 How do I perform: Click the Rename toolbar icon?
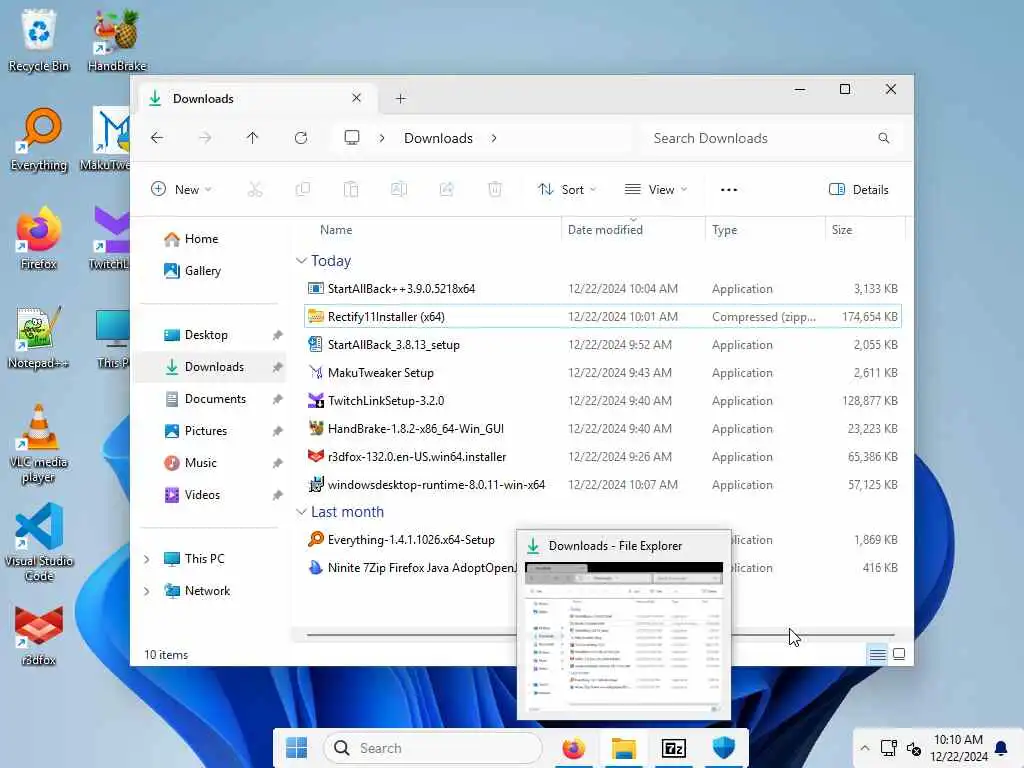[398, 189]
